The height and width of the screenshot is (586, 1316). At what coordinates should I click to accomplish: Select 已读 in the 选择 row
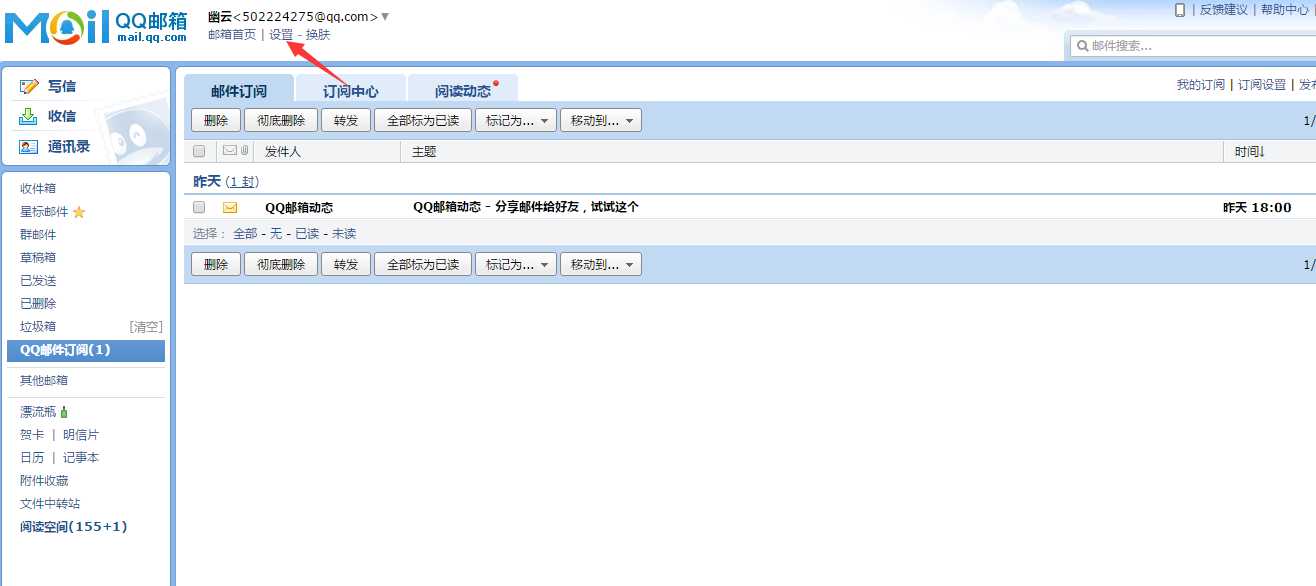click(307, 234)
